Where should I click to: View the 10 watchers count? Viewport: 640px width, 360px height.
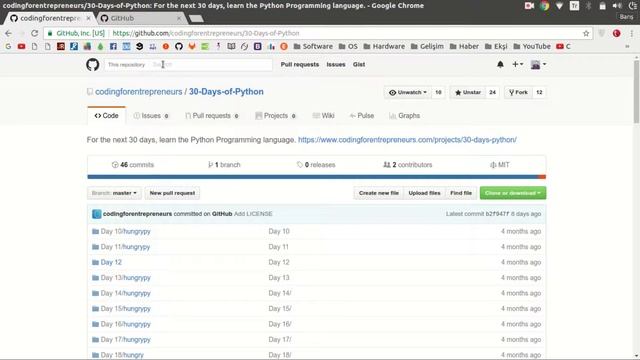[438, 93]
